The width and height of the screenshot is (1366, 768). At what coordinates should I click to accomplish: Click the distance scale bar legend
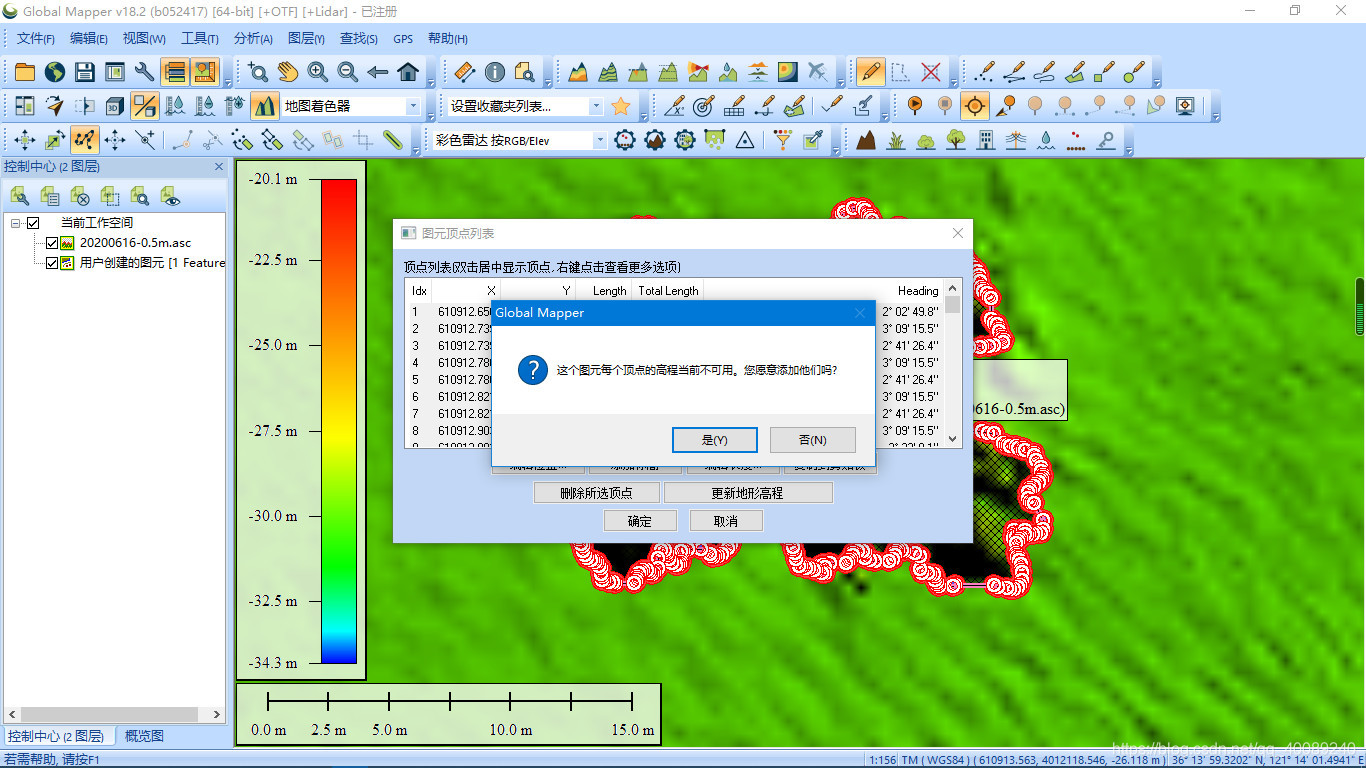coord(449,714)
